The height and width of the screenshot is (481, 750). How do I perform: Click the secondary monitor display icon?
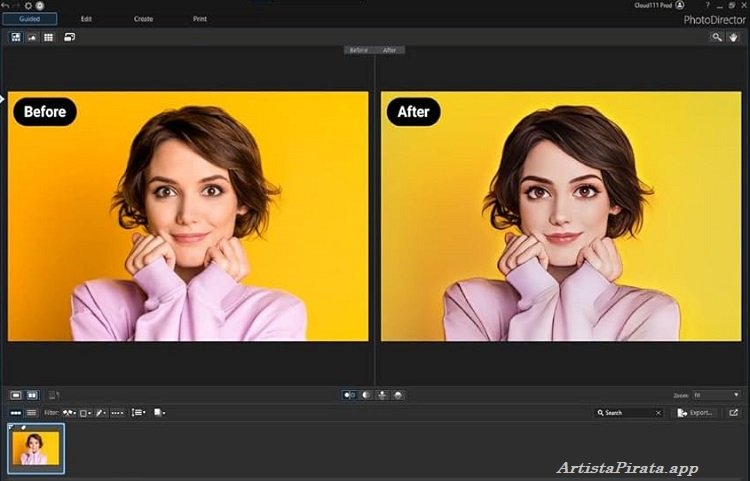[x=70, y=37]
